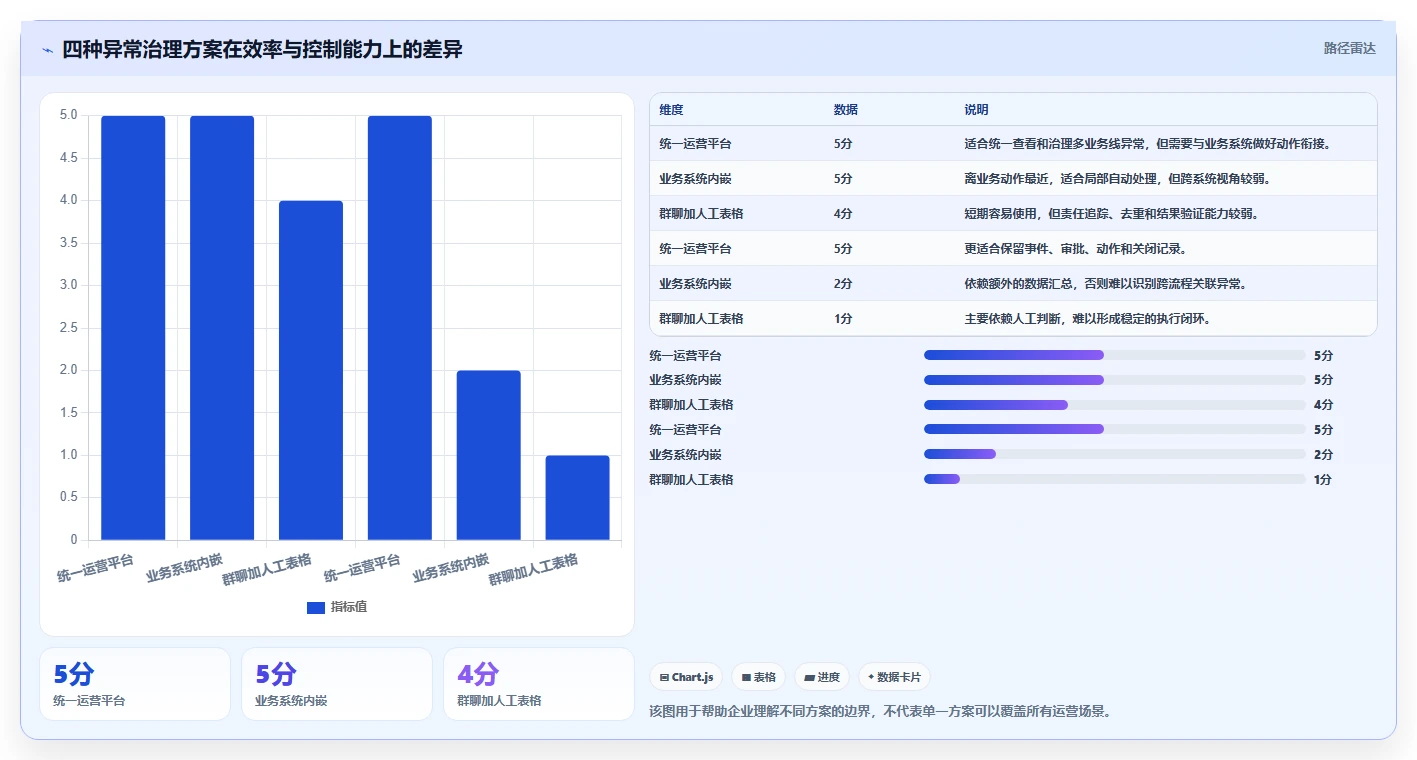Select the 数据卡片 tag chip

click(894, 677)
